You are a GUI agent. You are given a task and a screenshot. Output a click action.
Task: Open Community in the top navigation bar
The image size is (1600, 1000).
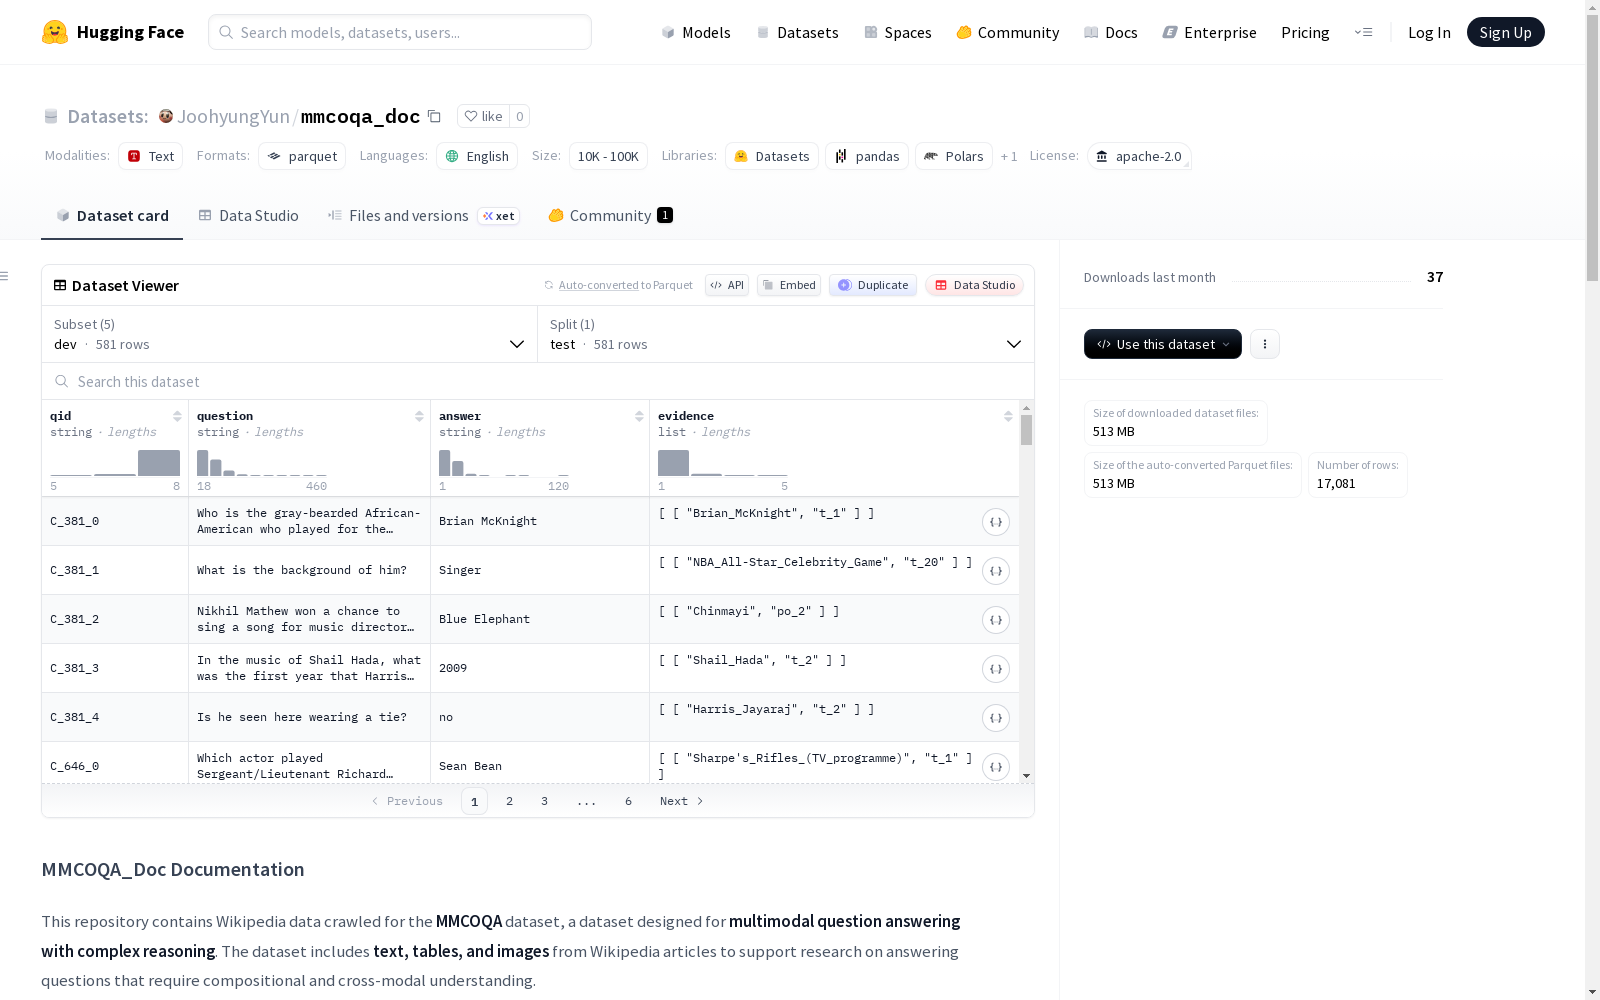coord(1008,32)
